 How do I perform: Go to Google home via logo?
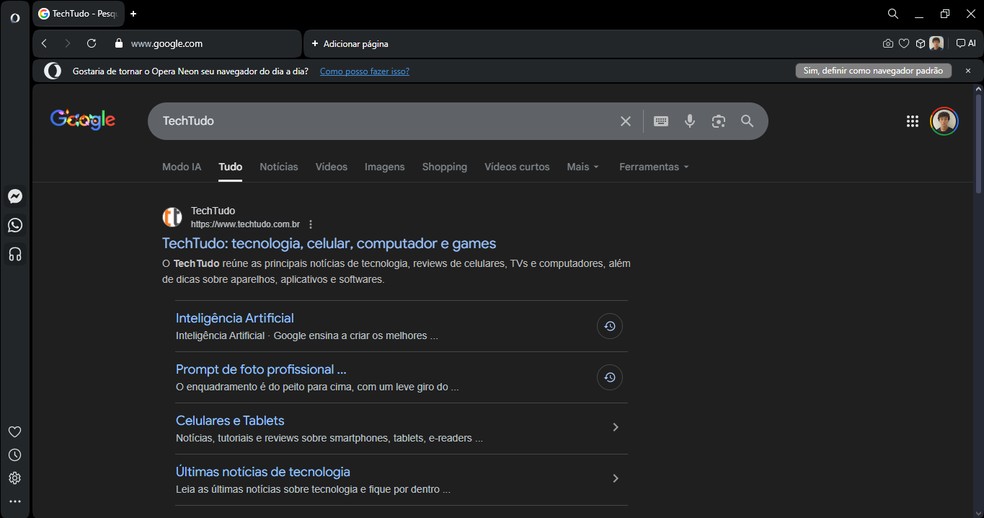tap(83, 119)
